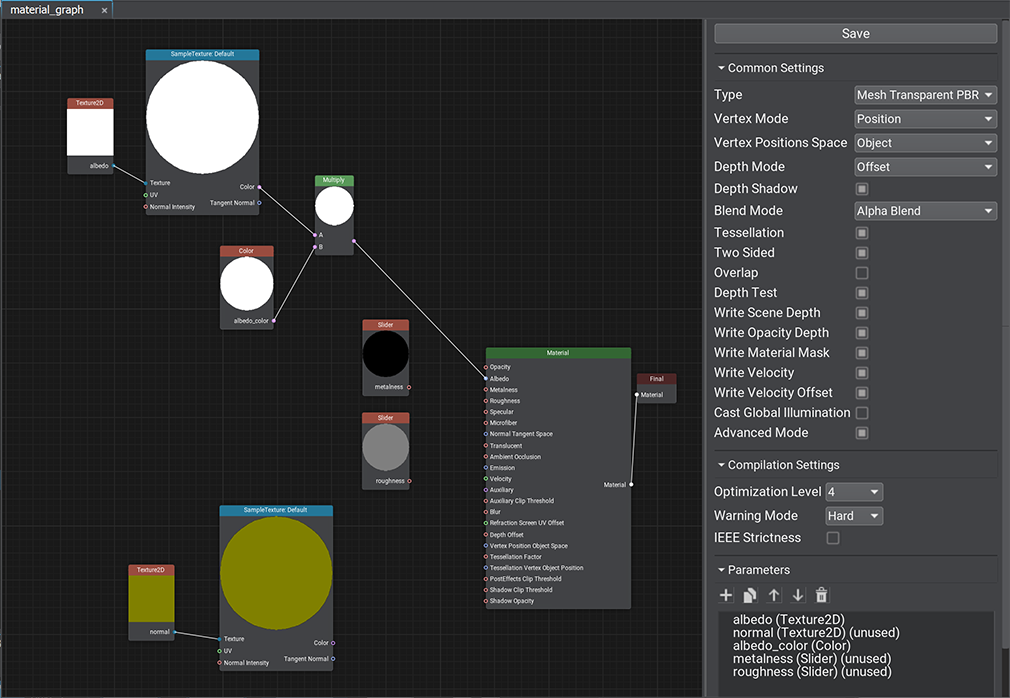Screen dimensions: 1010x698
Task: Select the Multiply node header
Action: (334, 181)
